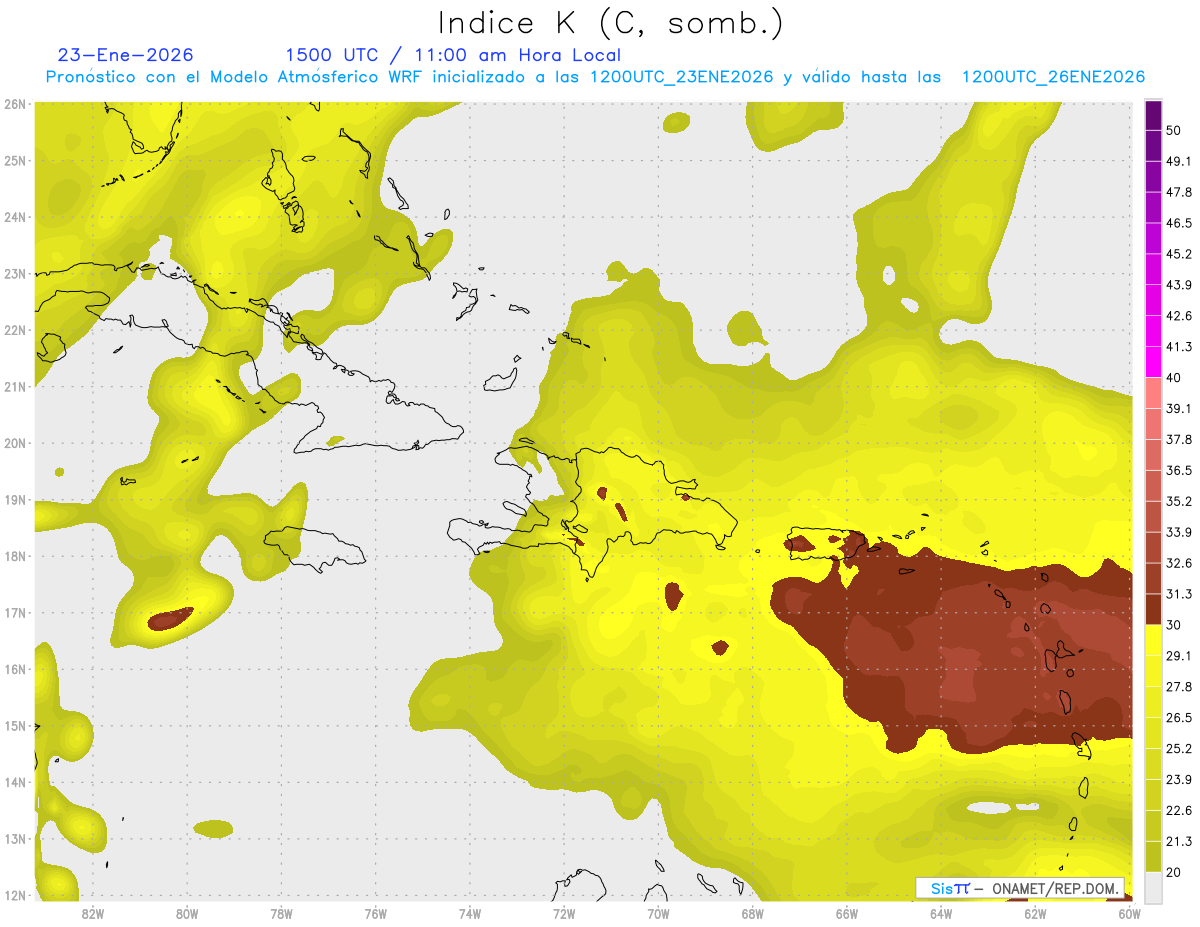Select the colorbar value '47.8'

[1178, 192]
